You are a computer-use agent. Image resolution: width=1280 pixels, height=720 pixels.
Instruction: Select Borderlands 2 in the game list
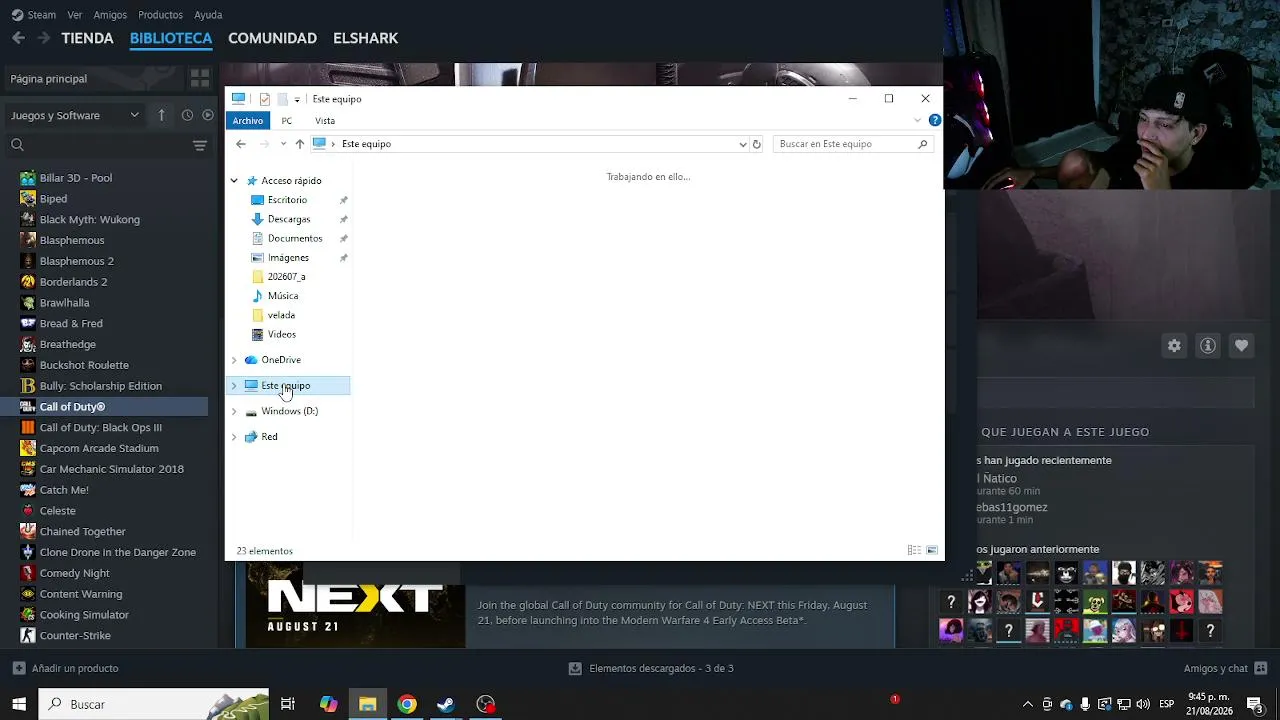coord(73,282)
